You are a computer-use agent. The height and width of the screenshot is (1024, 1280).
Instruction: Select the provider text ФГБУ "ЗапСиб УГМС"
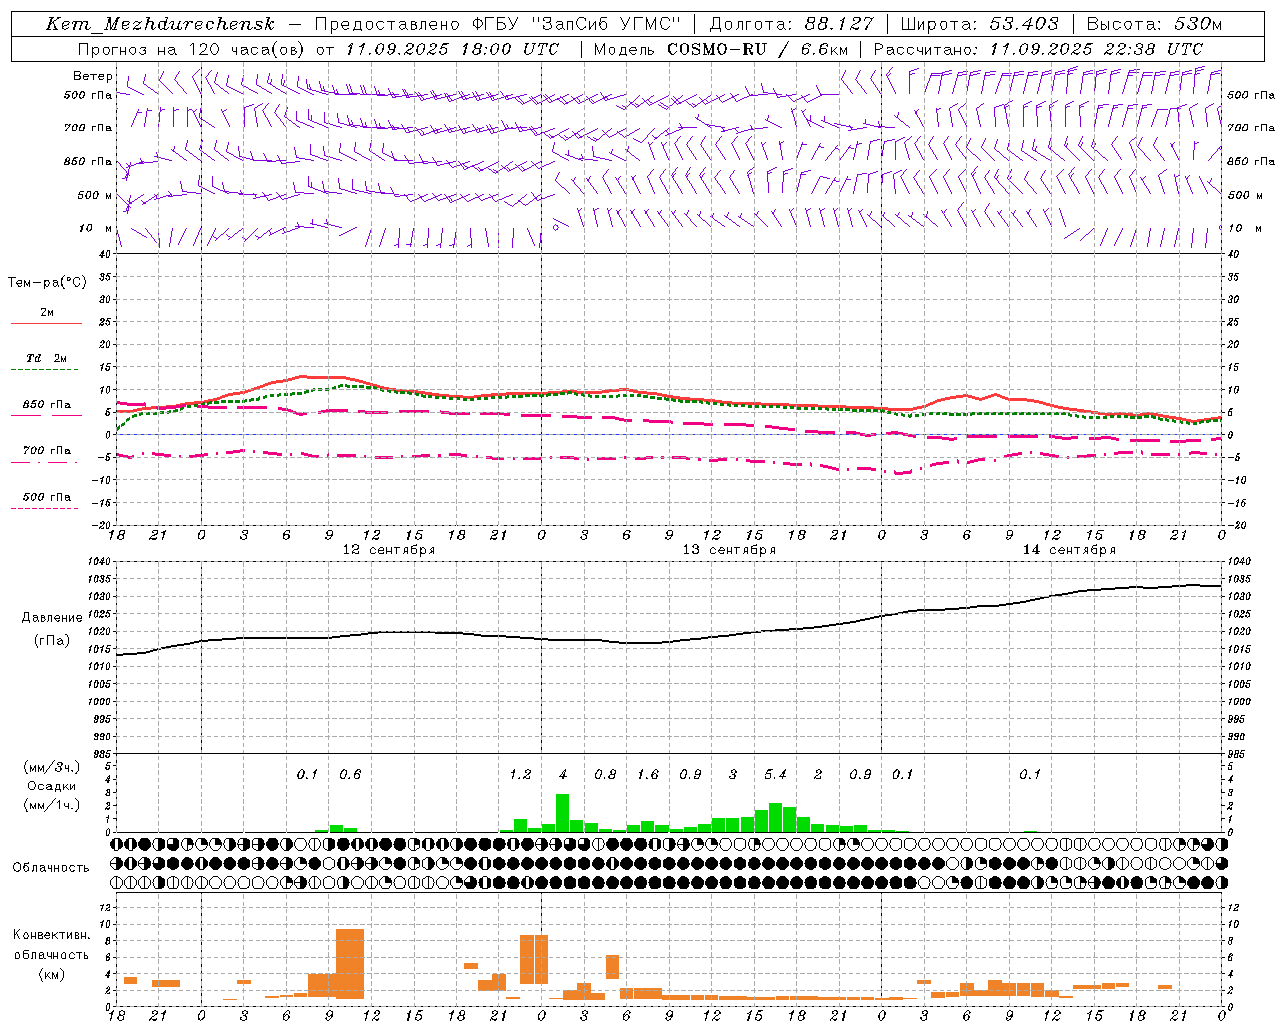tap(576, 24)
